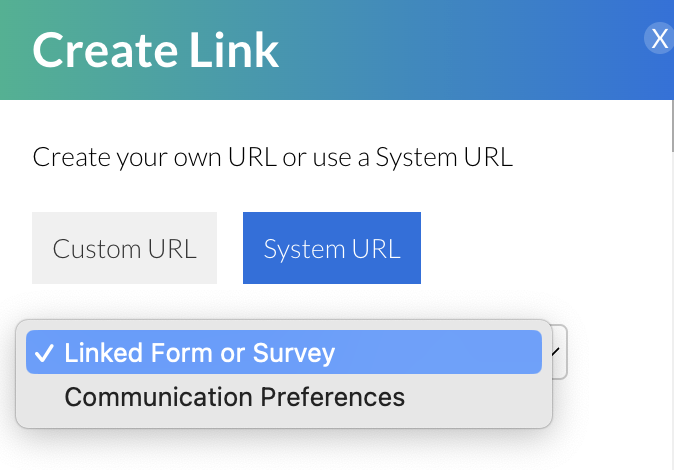
Task: Dismiss the dialog using the X button
Action: click(x=659, y=39)
